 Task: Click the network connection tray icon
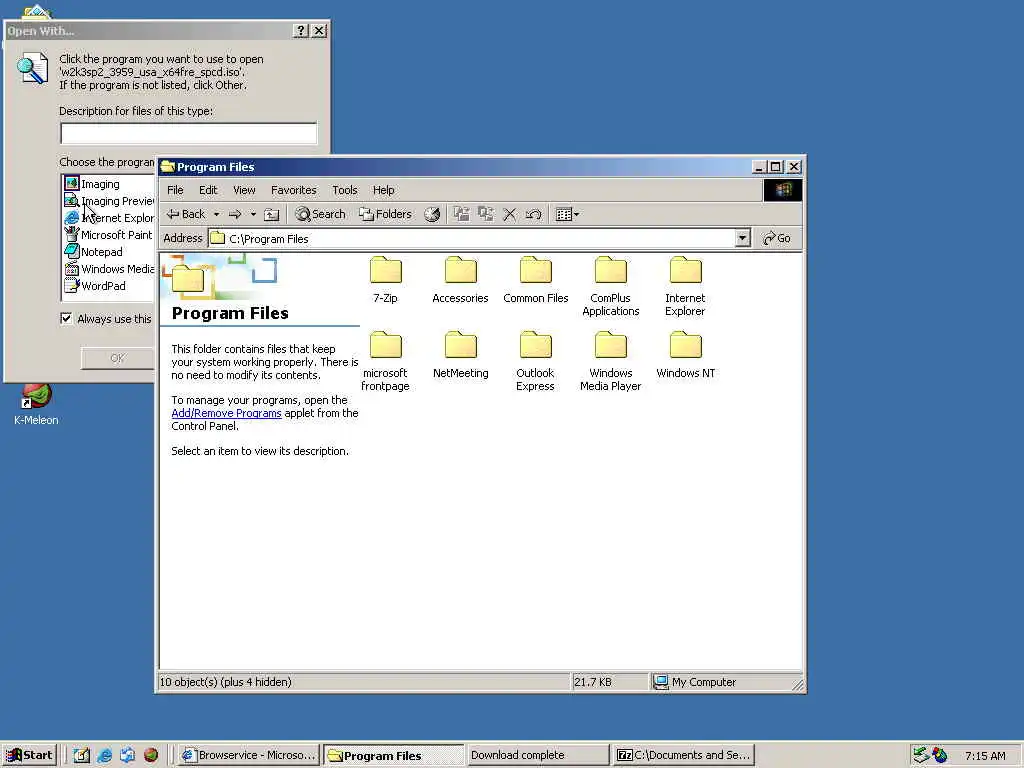(x=921, y=755)
